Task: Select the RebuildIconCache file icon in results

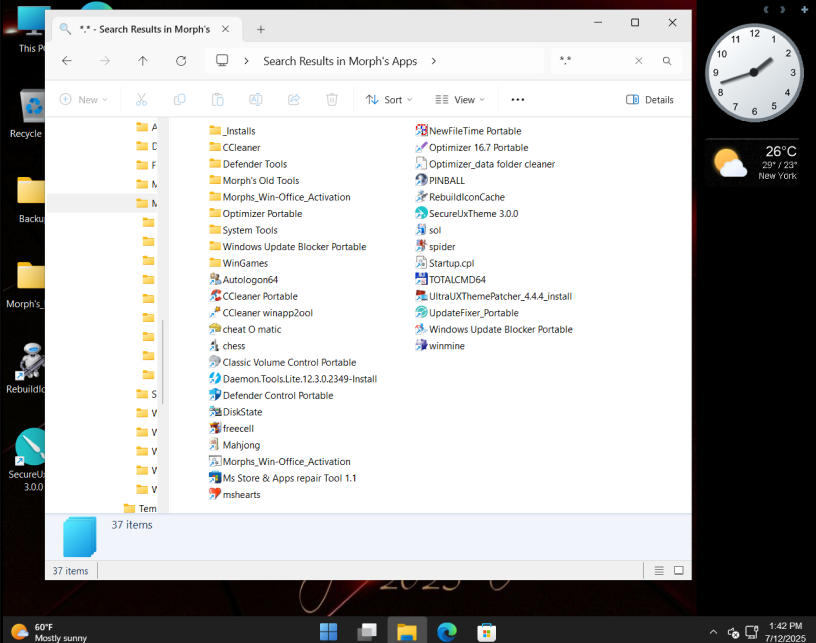Action: (x=421, y=197)
